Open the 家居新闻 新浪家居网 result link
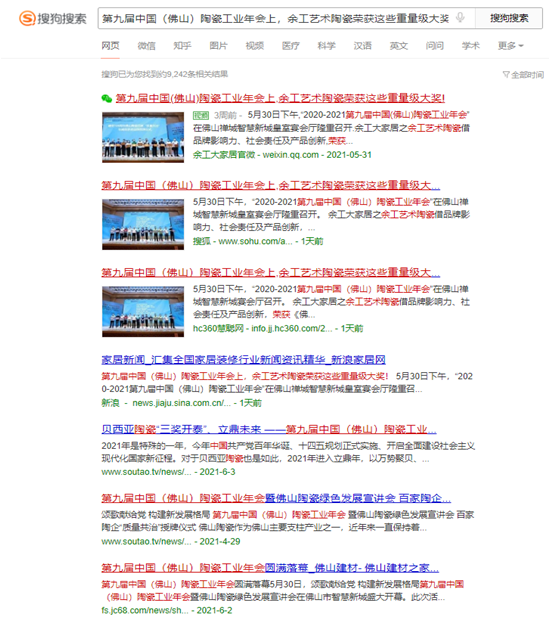Viewport: 550px width, 627px height. point(243,360)
